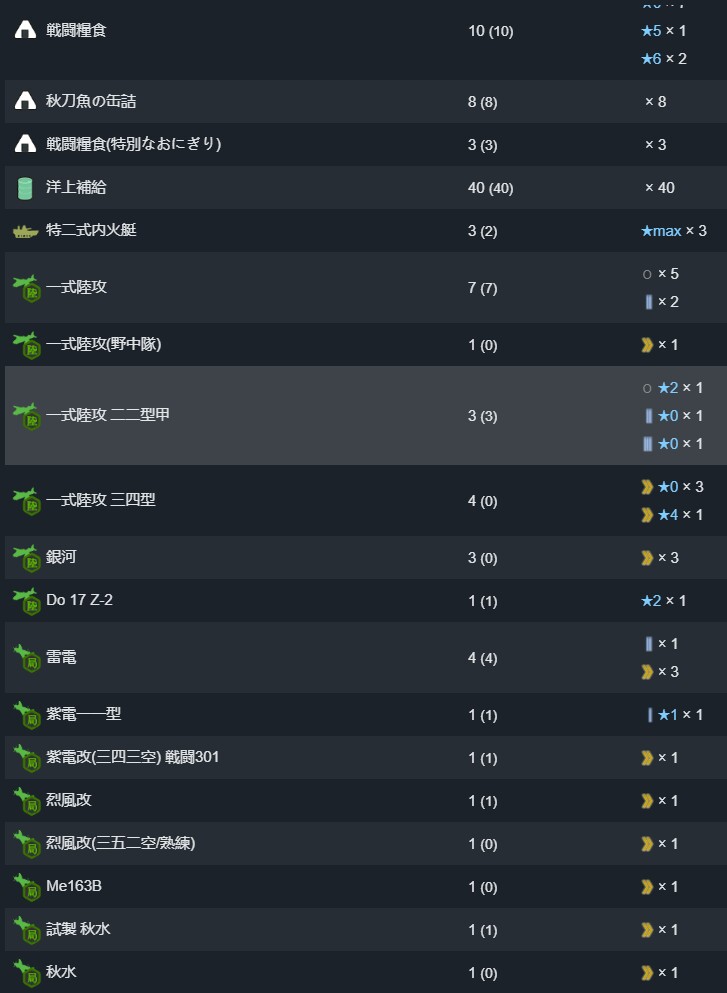
Task: Click the 秋刀魚の缶詰 ration icon
Action: (25, 101)
